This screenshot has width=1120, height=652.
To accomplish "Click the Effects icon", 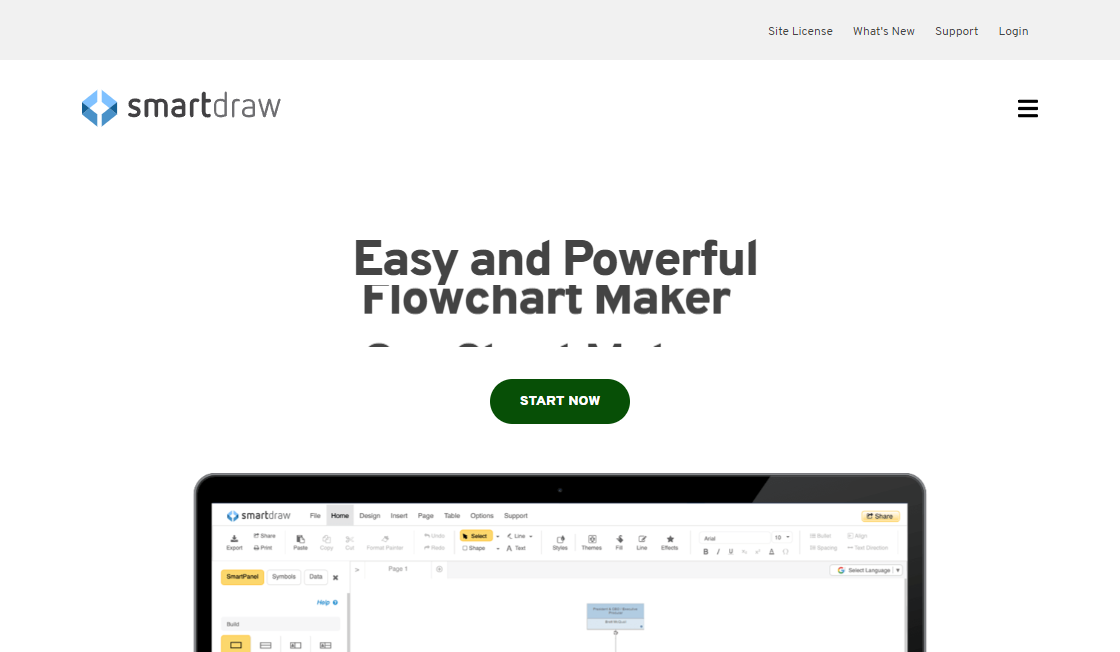I will [x=671, y=541].
